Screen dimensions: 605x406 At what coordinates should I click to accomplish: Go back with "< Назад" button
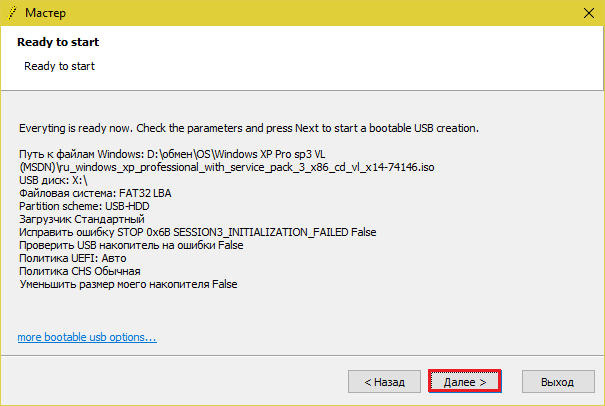(x=385, y=382)
